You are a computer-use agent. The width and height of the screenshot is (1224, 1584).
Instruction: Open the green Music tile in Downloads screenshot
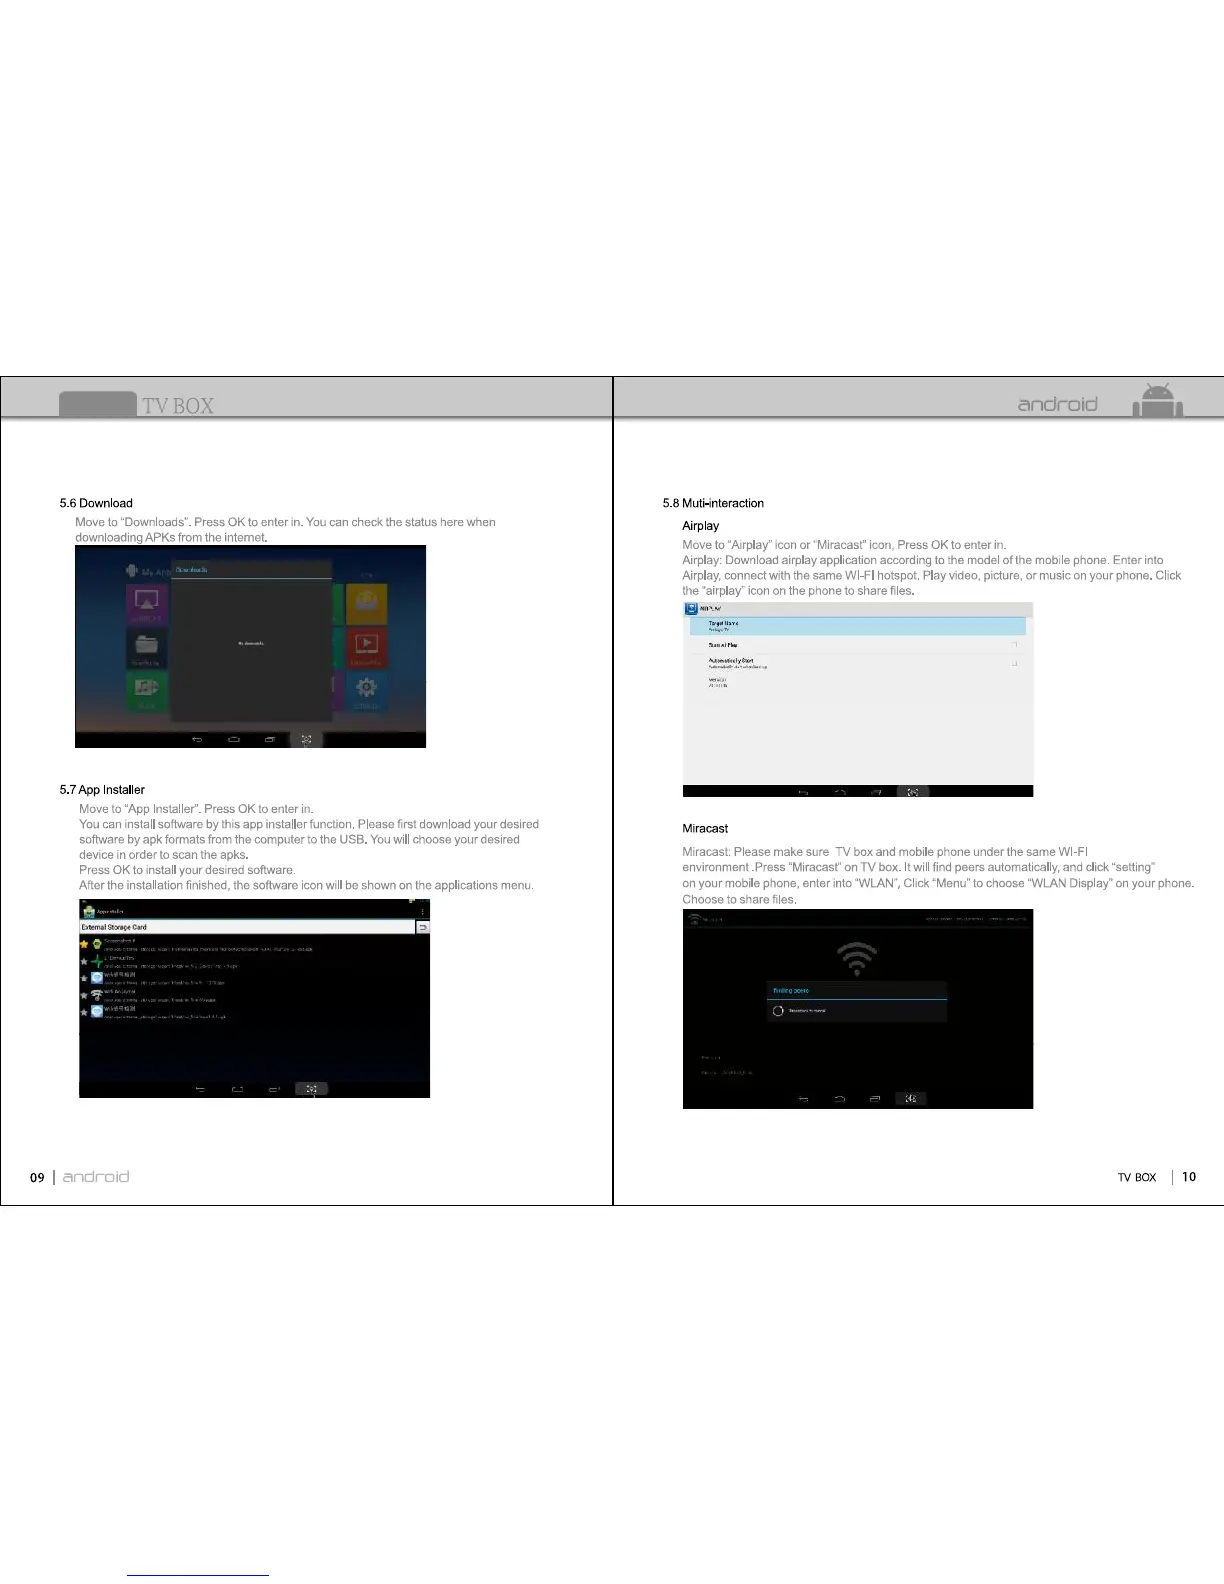147,691
